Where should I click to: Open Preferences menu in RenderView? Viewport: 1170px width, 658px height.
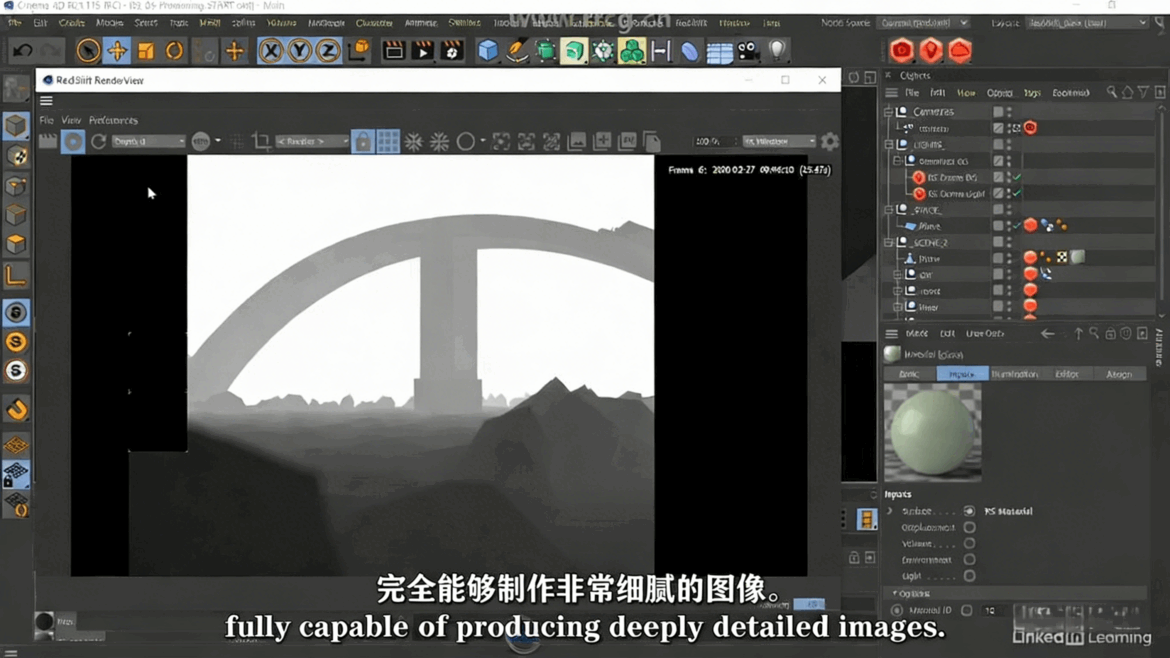coord(113,120)
